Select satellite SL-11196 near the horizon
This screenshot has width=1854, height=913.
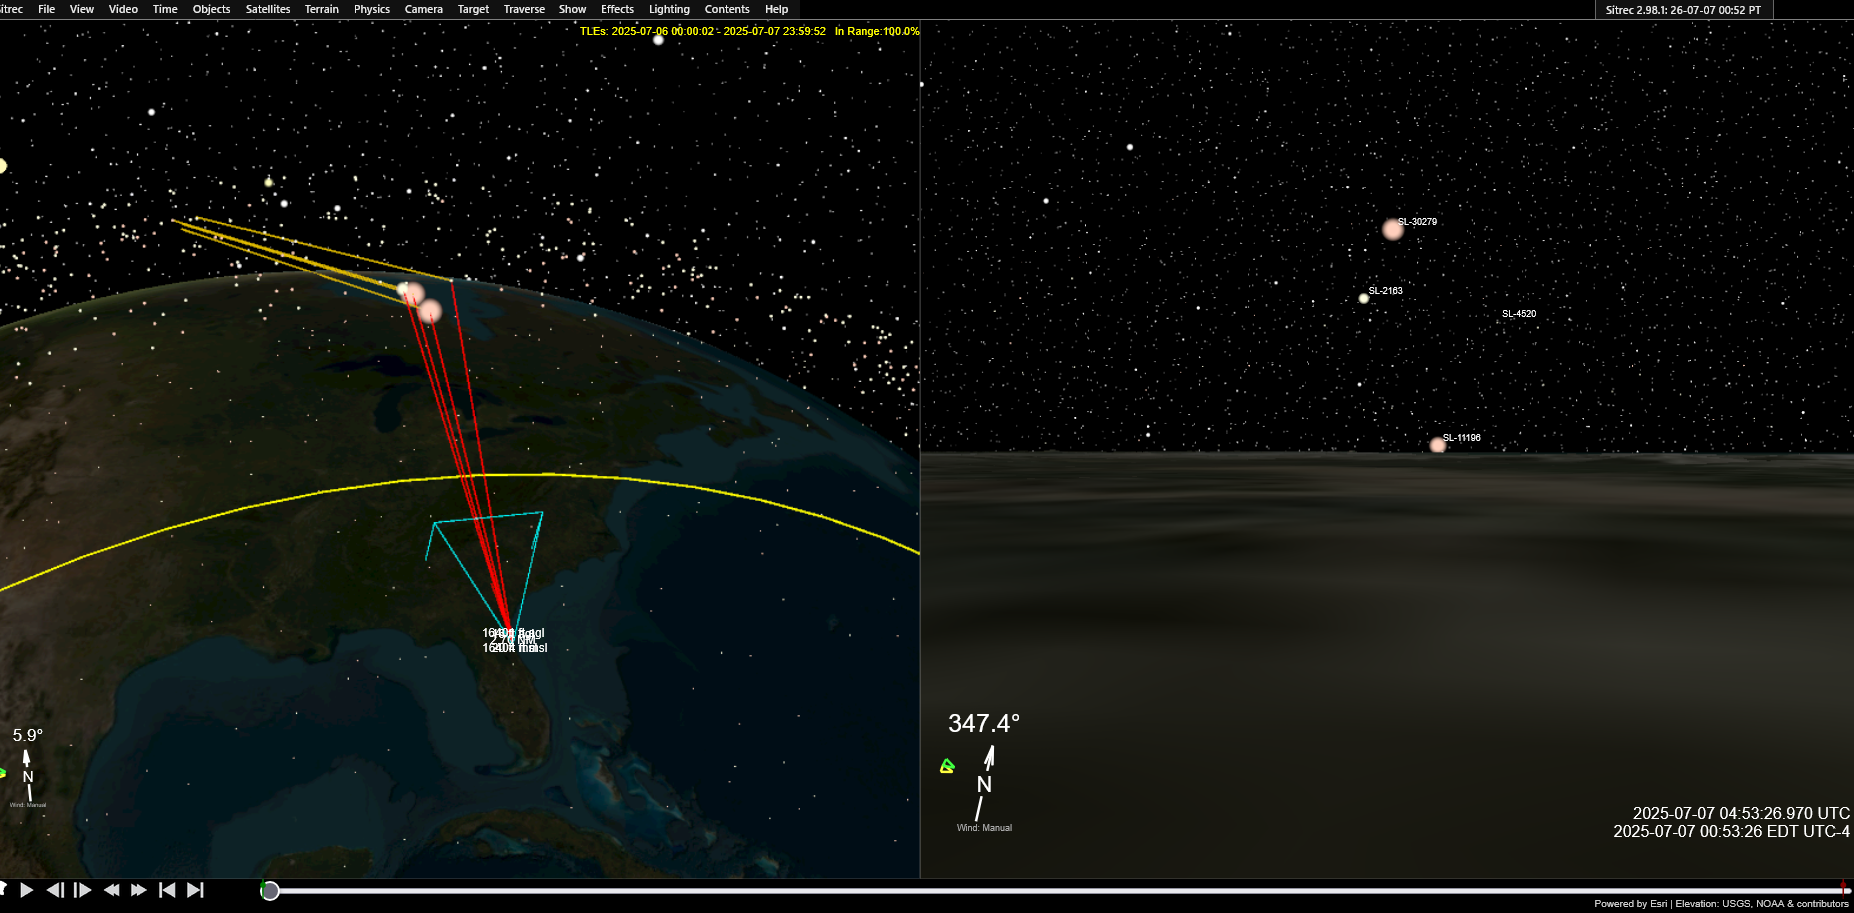1437,445
